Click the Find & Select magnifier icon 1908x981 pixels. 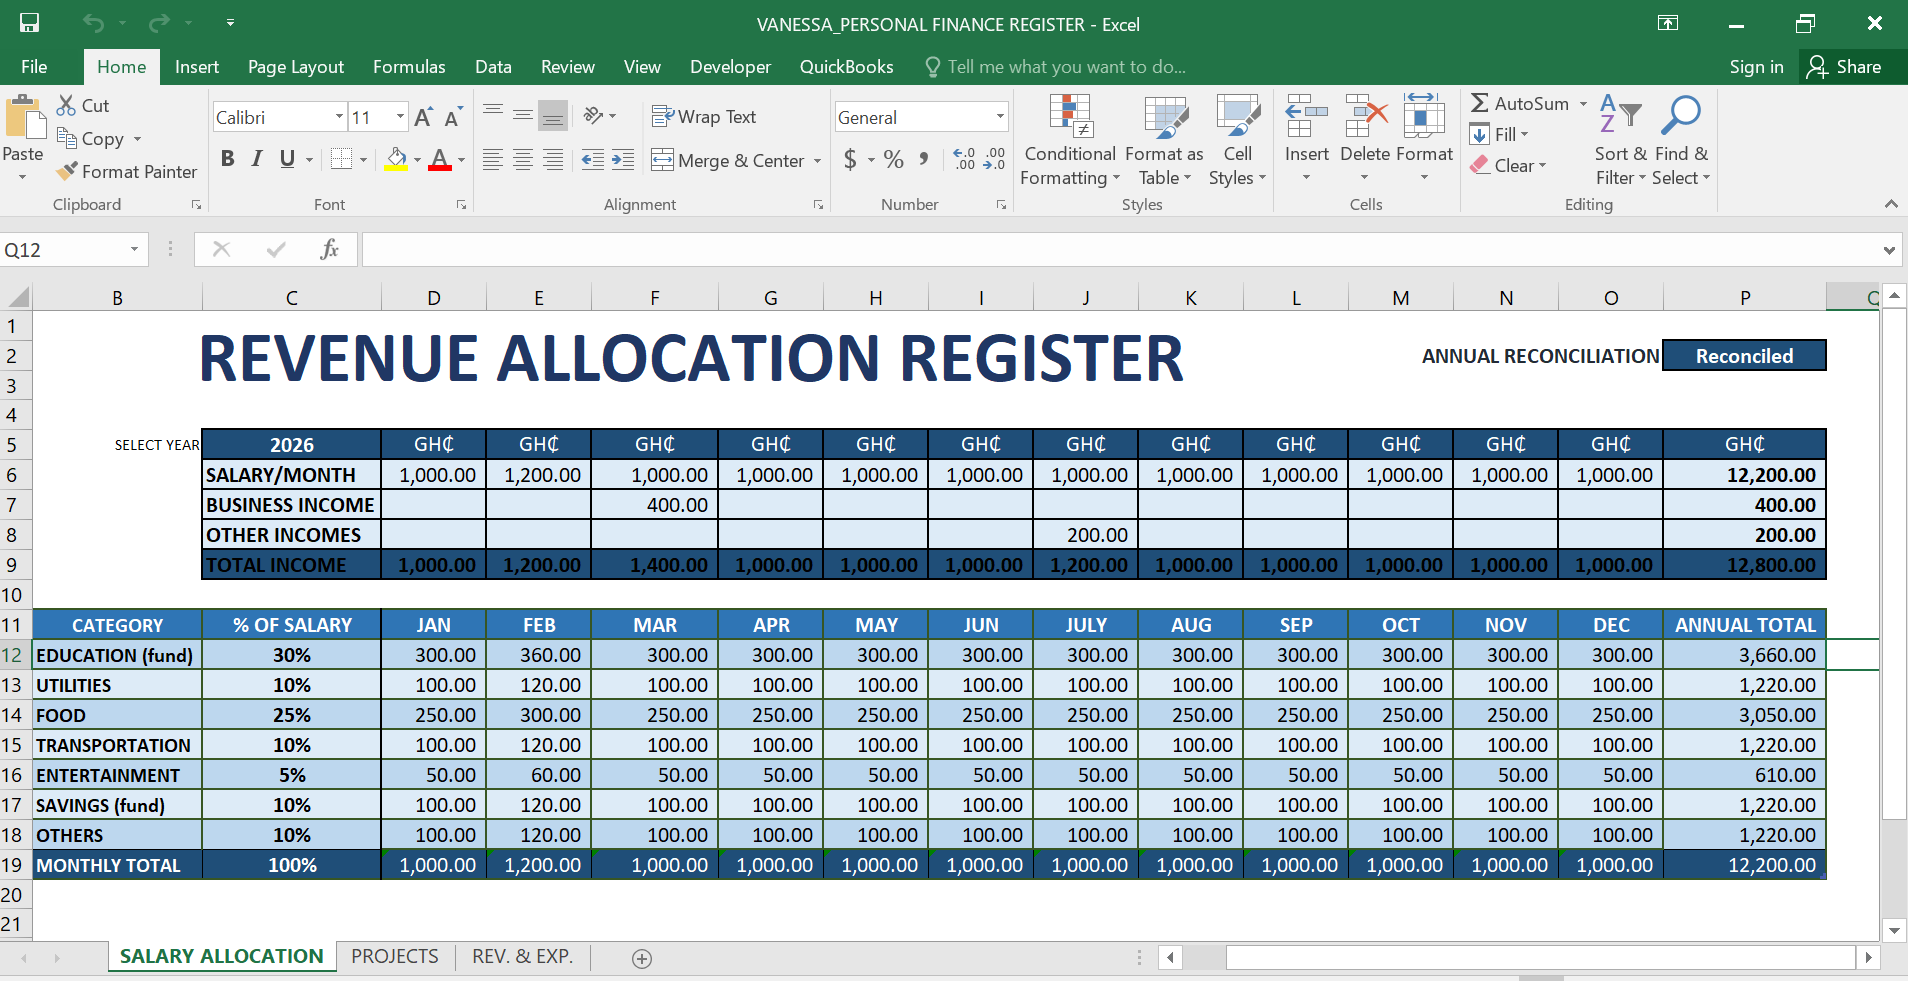1681,116
